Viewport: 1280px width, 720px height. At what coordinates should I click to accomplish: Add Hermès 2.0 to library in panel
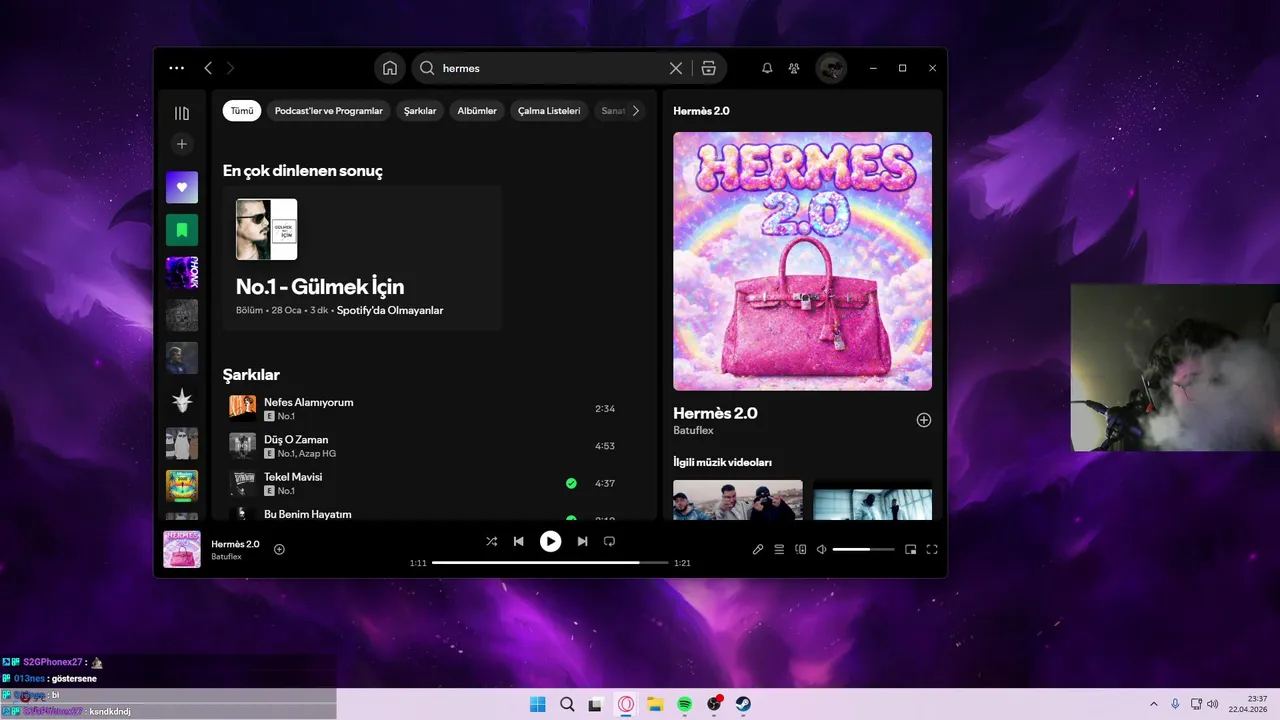(x=924, y=420)
